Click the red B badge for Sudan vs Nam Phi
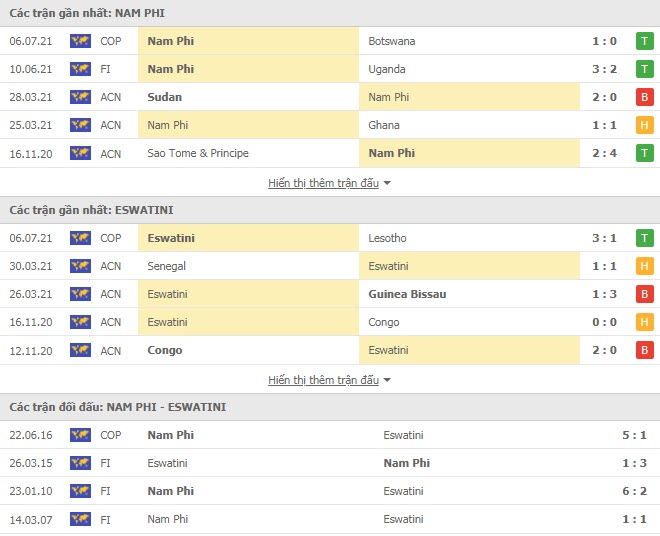Viewport: 660px width, 536px height. click(x=644, y=97)
